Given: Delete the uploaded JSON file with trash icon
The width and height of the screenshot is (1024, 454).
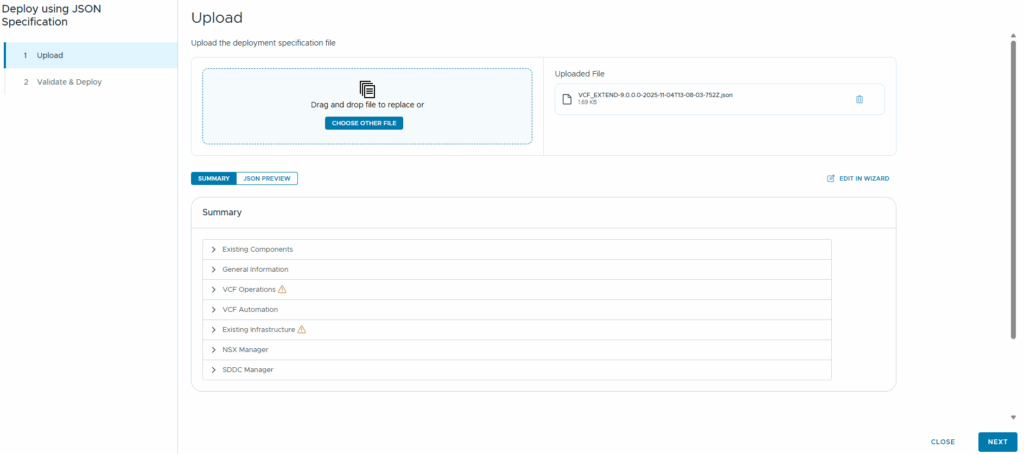Looking at the screenshot, I should tap(859, 99).
